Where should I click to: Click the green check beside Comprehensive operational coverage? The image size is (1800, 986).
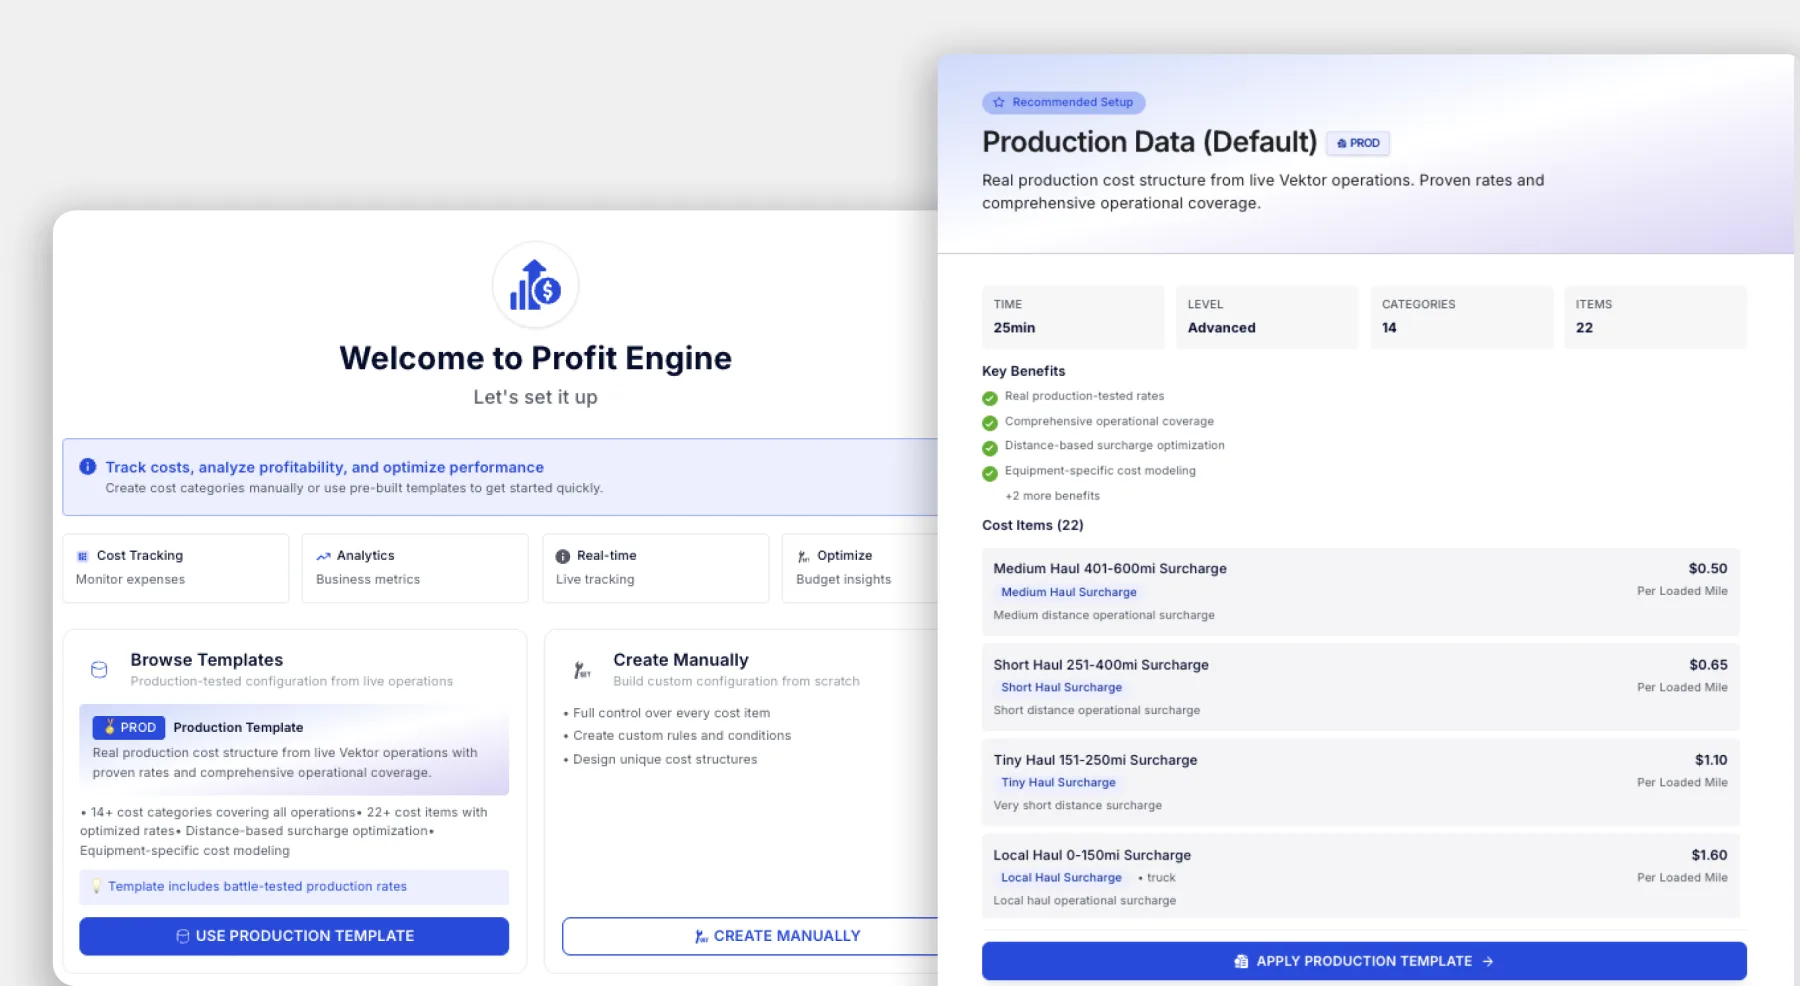tap(990, 423)
